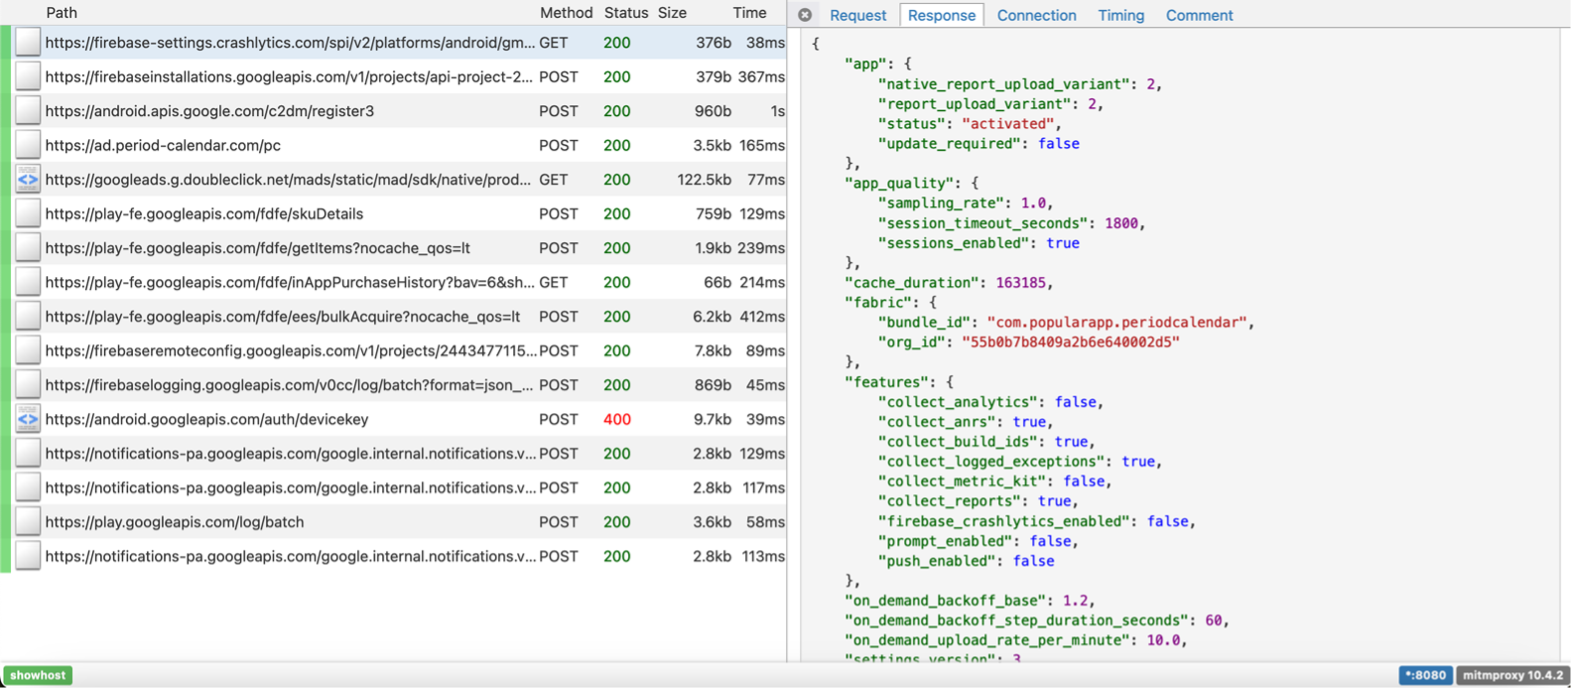This screenshot has width=1573, height=690.
Task: Close the flow details panel
Action: click(805, 15)
